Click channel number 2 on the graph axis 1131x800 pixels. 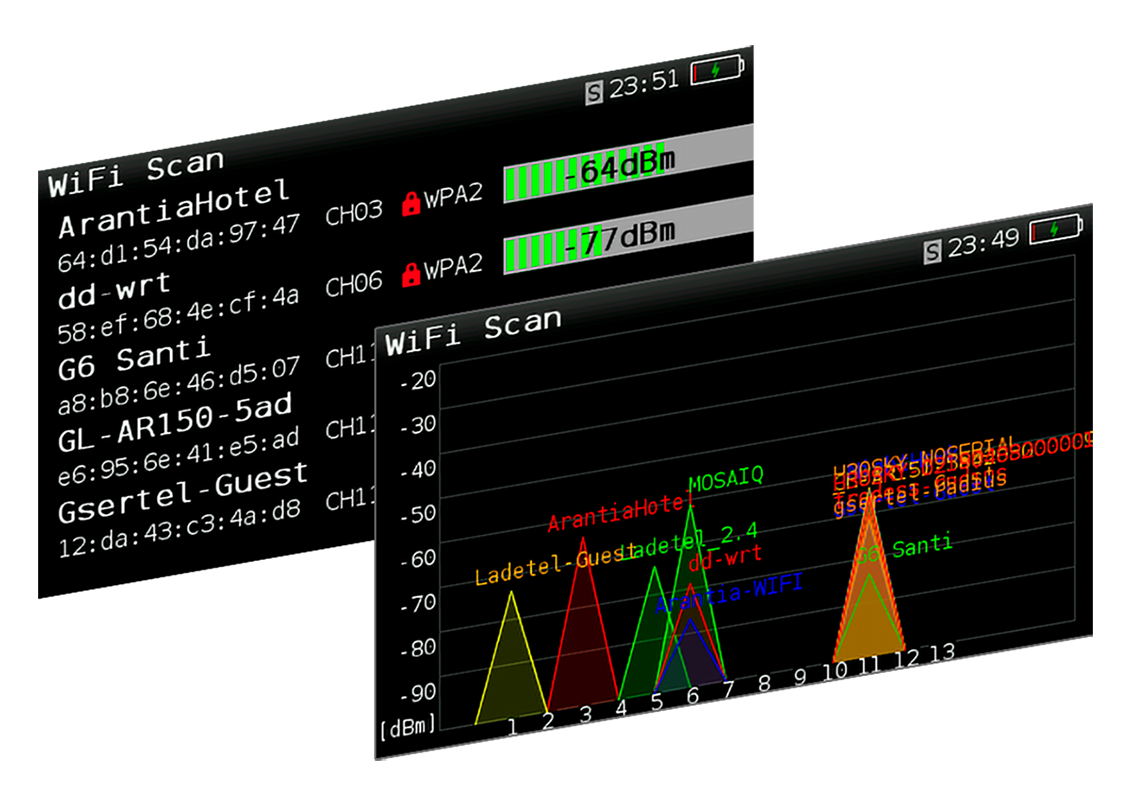548,721
